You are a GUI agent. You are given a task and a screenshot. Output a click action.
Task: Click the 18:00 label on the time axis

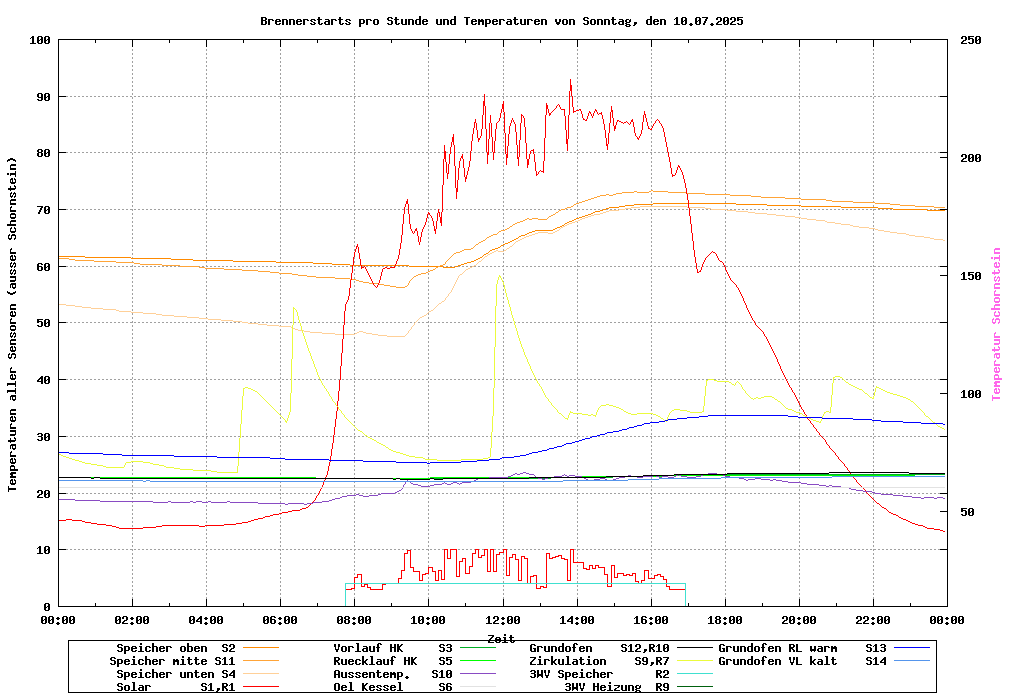tap(724, 620)
